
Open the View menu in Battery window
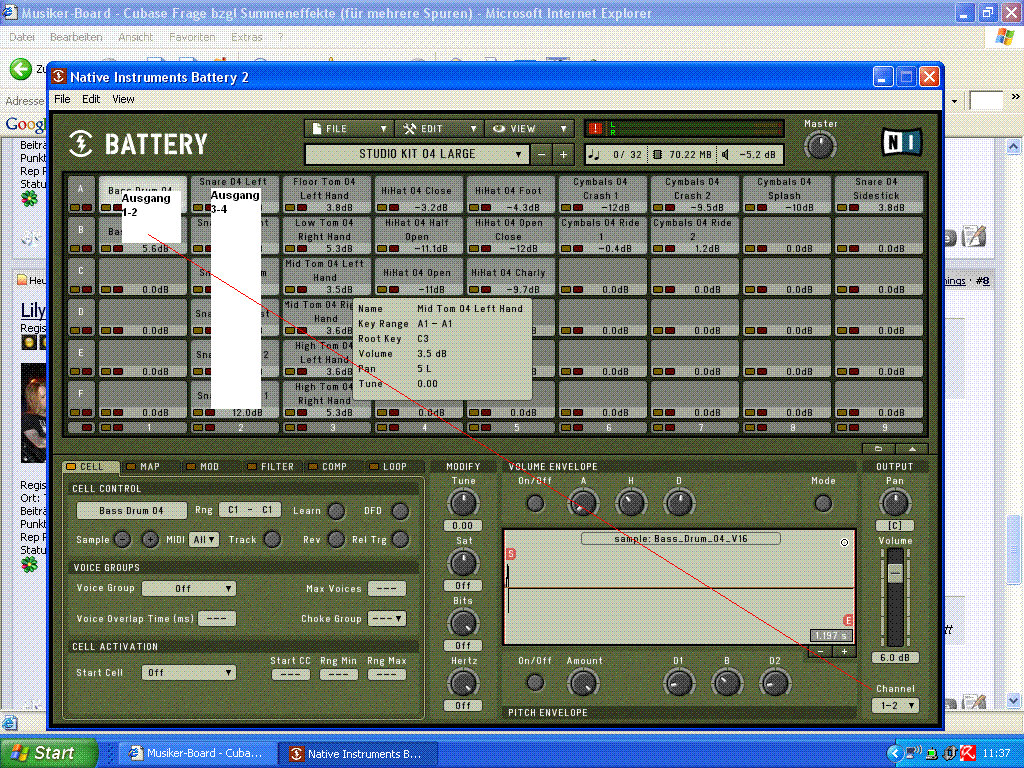123,99
